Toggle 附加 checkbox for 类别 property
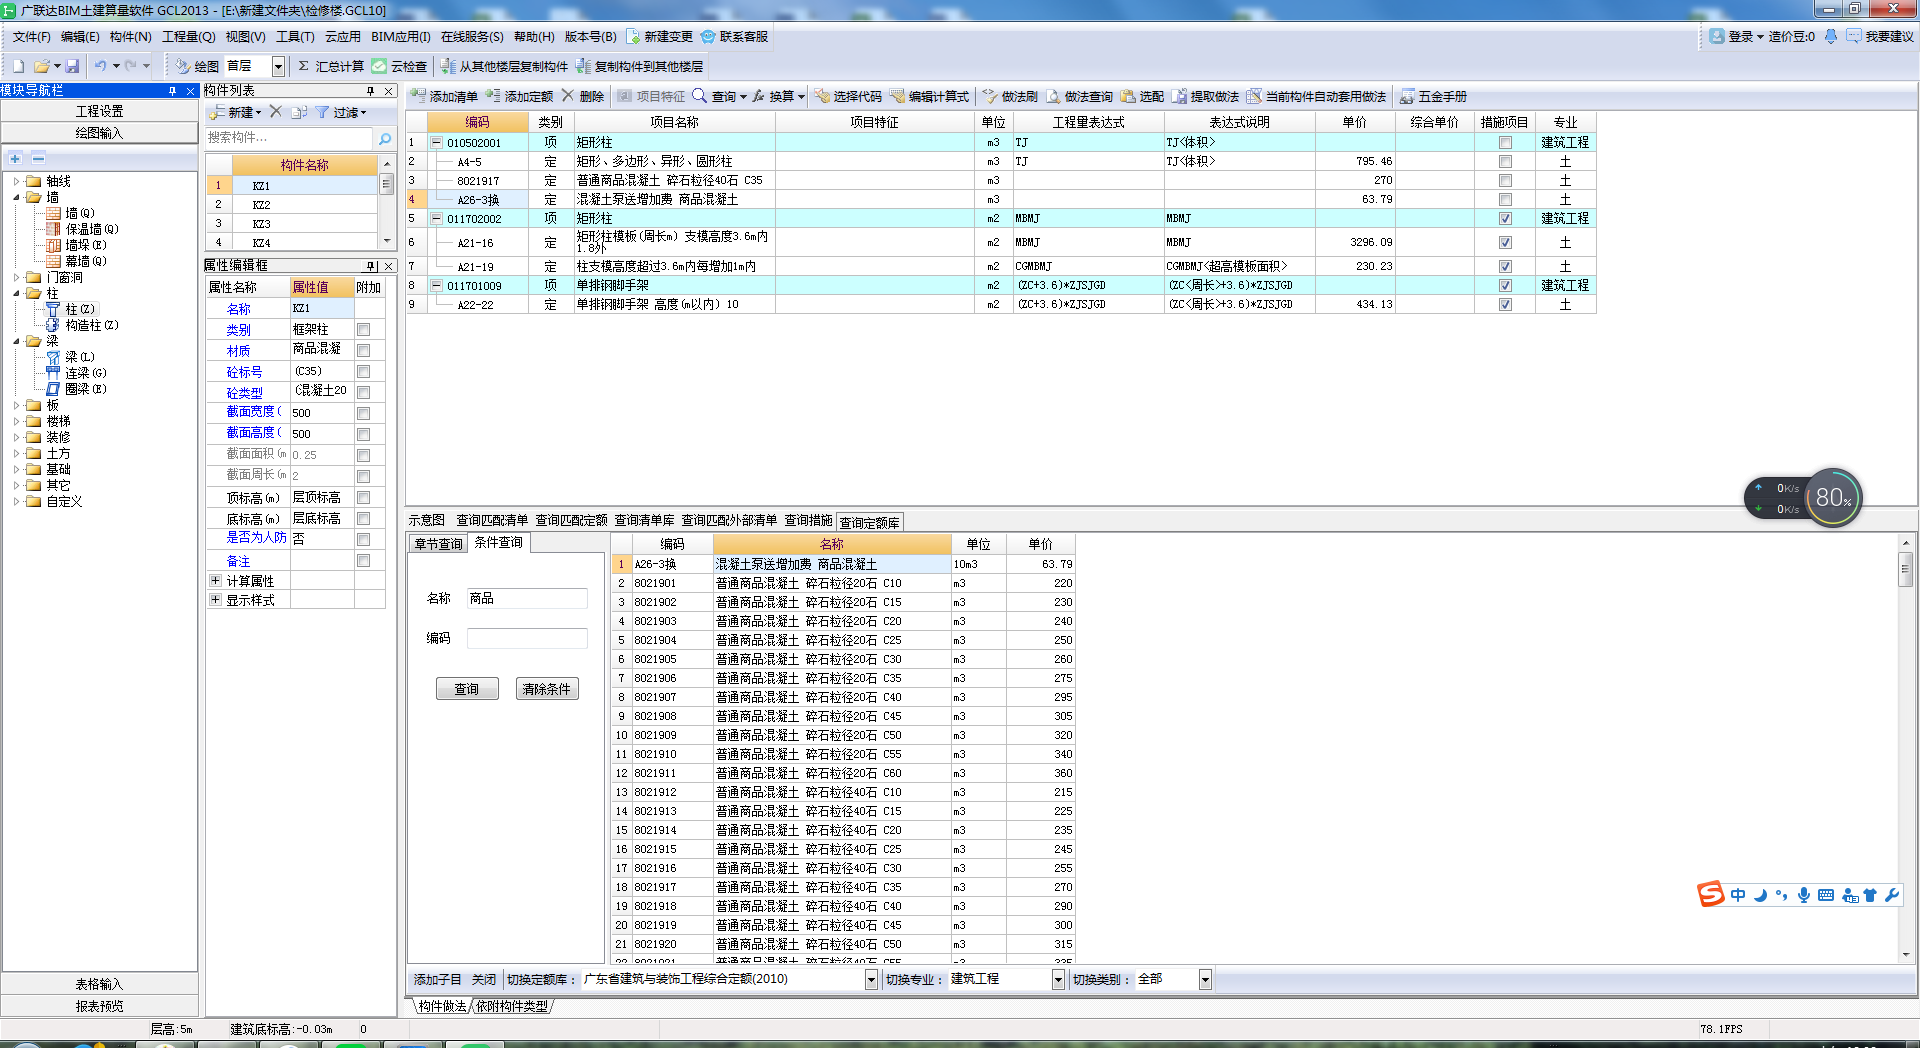The image size is (1920, 1048). pyautogui.click(x=364, y=330)
